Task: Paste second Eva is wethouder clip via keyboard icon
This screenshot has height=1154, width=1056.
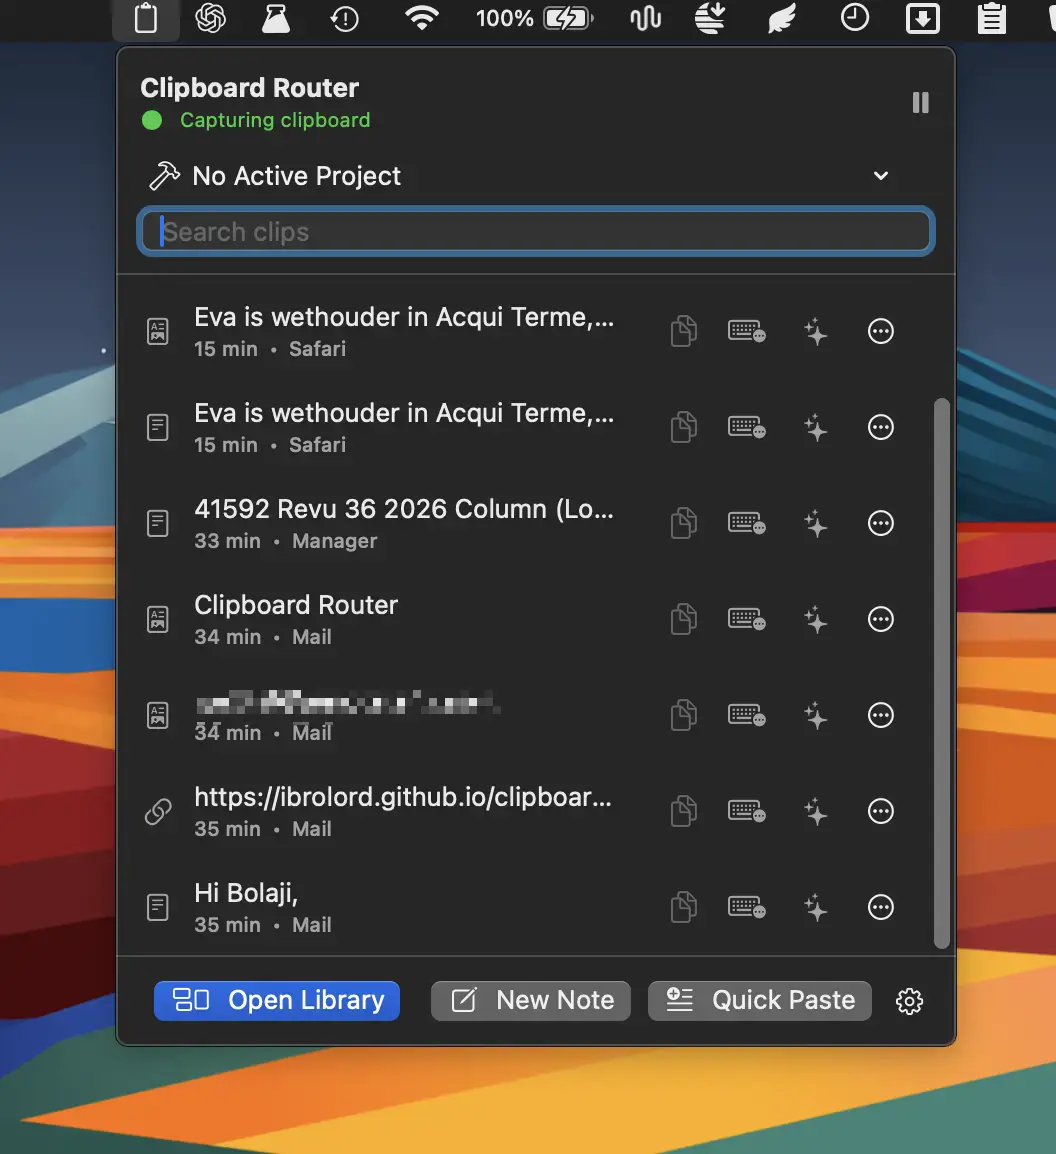Action: click(x=746, y=427)
